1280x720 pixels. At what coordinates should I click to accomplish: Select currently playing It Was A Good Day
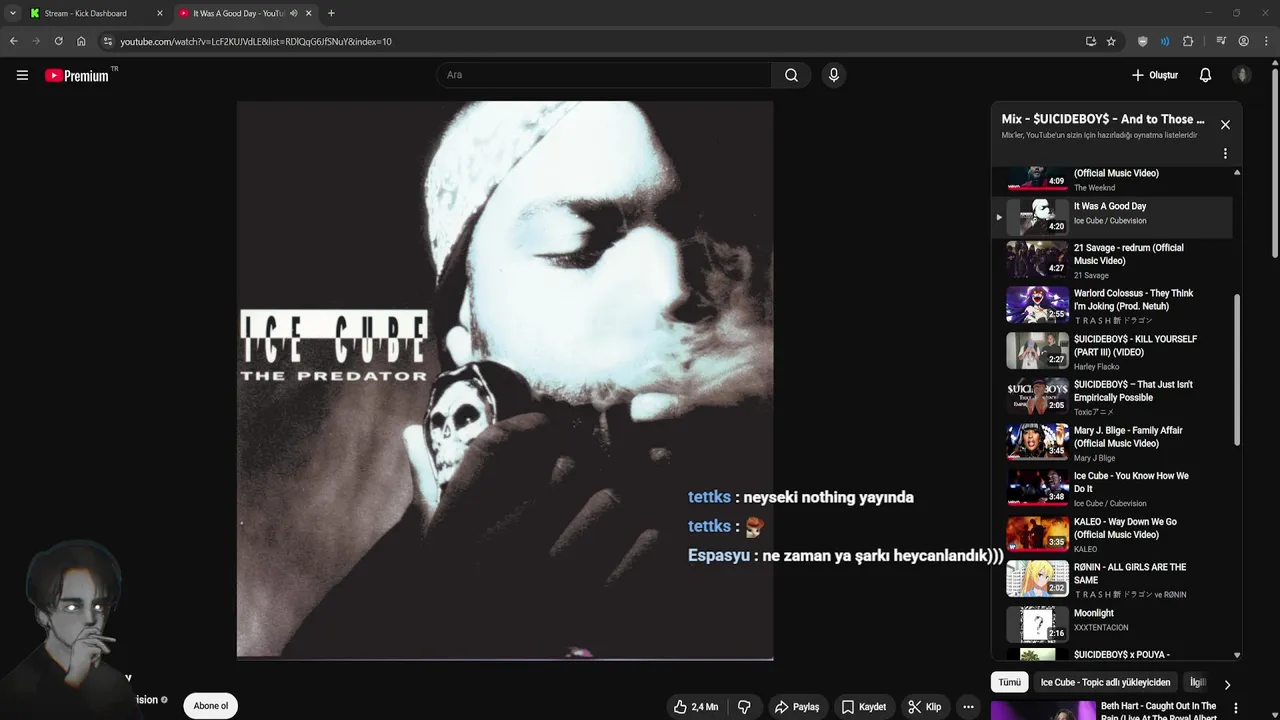1112,215
